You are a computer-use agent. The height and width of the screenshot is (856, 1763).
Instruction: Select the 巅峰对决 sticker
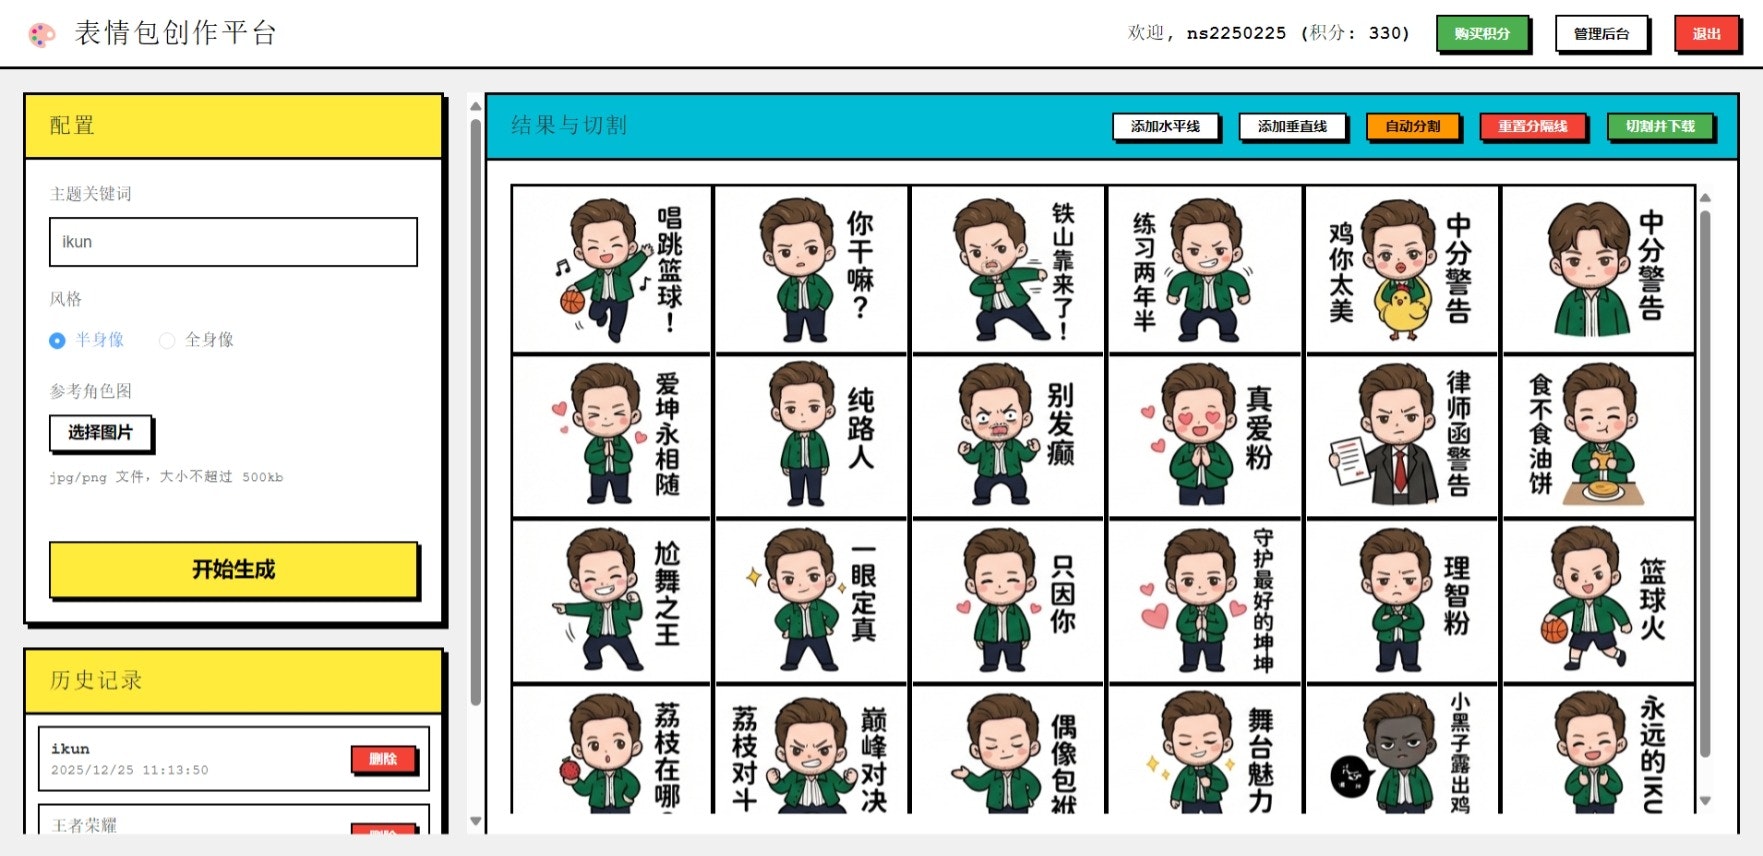[811, 750]
